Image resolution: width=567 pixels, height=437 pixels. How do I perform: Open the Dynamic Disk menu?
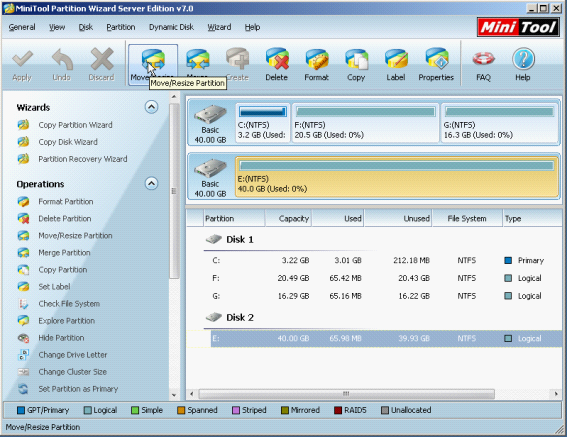[x=171, y=27]
